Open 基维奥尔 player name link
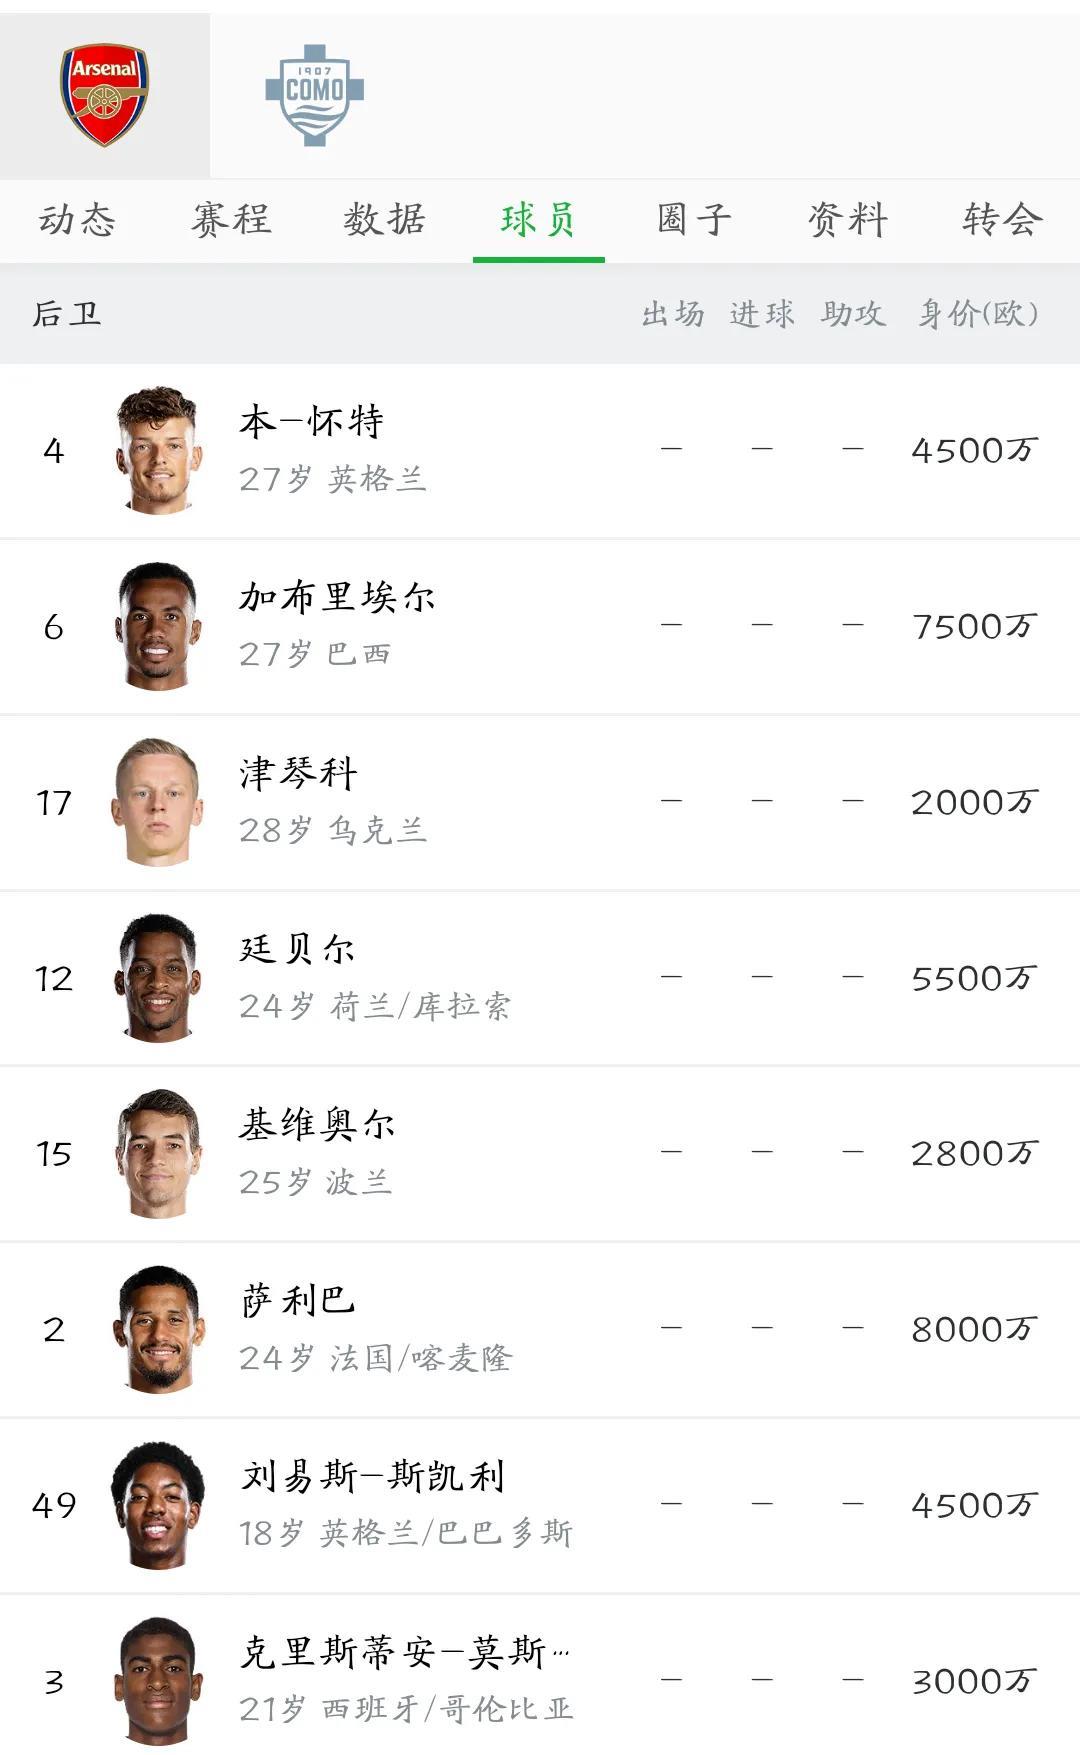Image resolution: width=1080 pixels, height=1755 pixels. (x=317, y=1125)
